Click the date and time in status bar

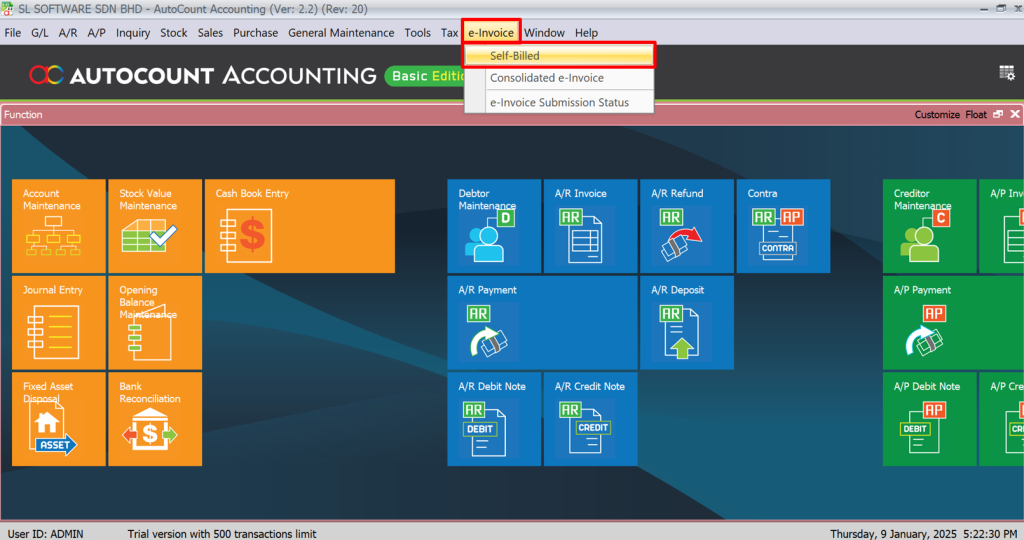(923, 533)
